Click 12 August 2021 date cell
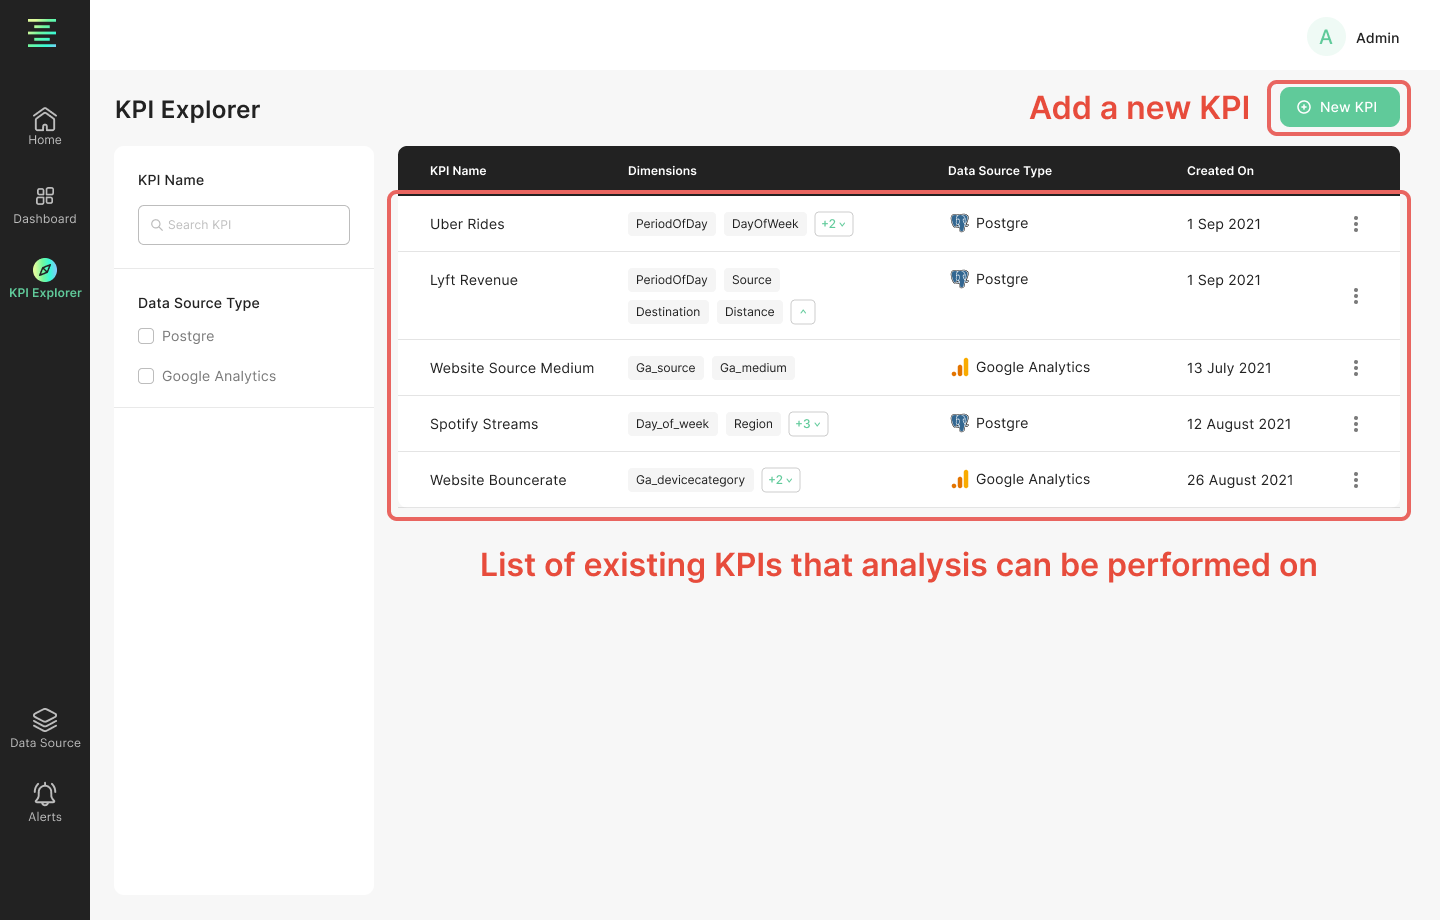The height and width of the screenshot is (920, 1440). (1239, 424)
